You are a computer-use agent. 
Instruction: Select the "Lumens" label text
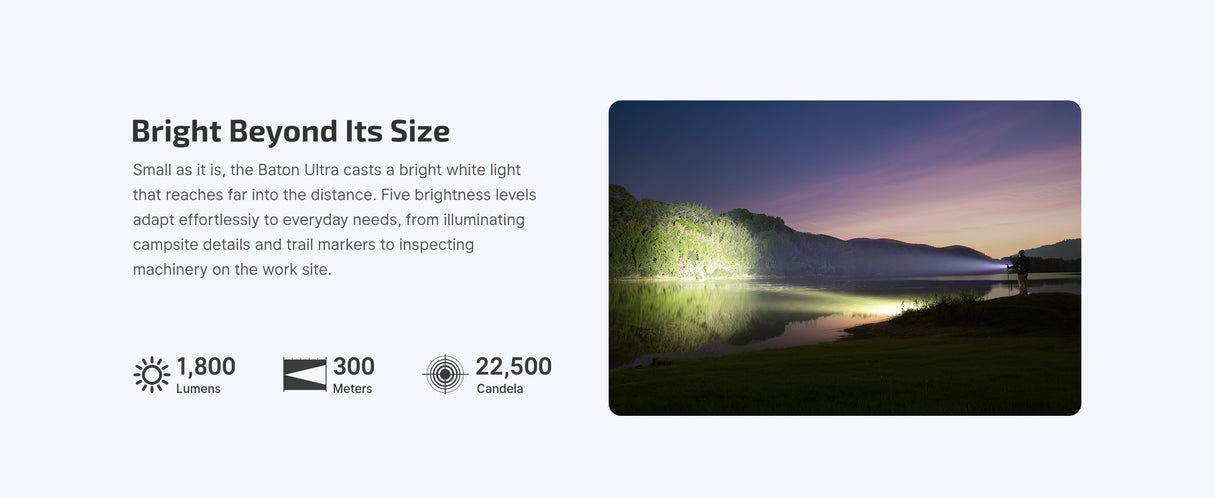[x=198, y=389]
